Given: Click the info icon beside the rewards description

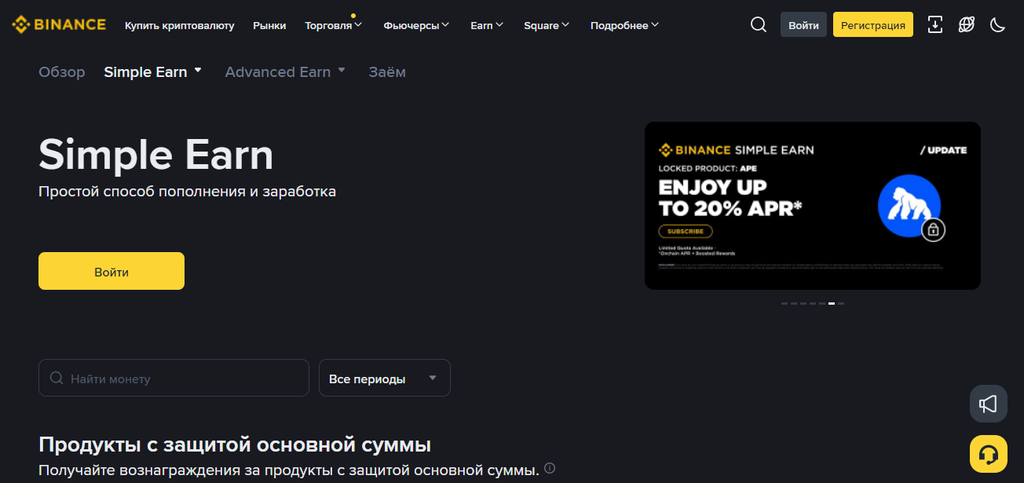Looking at the screenshot, I should tap(550, 468).
